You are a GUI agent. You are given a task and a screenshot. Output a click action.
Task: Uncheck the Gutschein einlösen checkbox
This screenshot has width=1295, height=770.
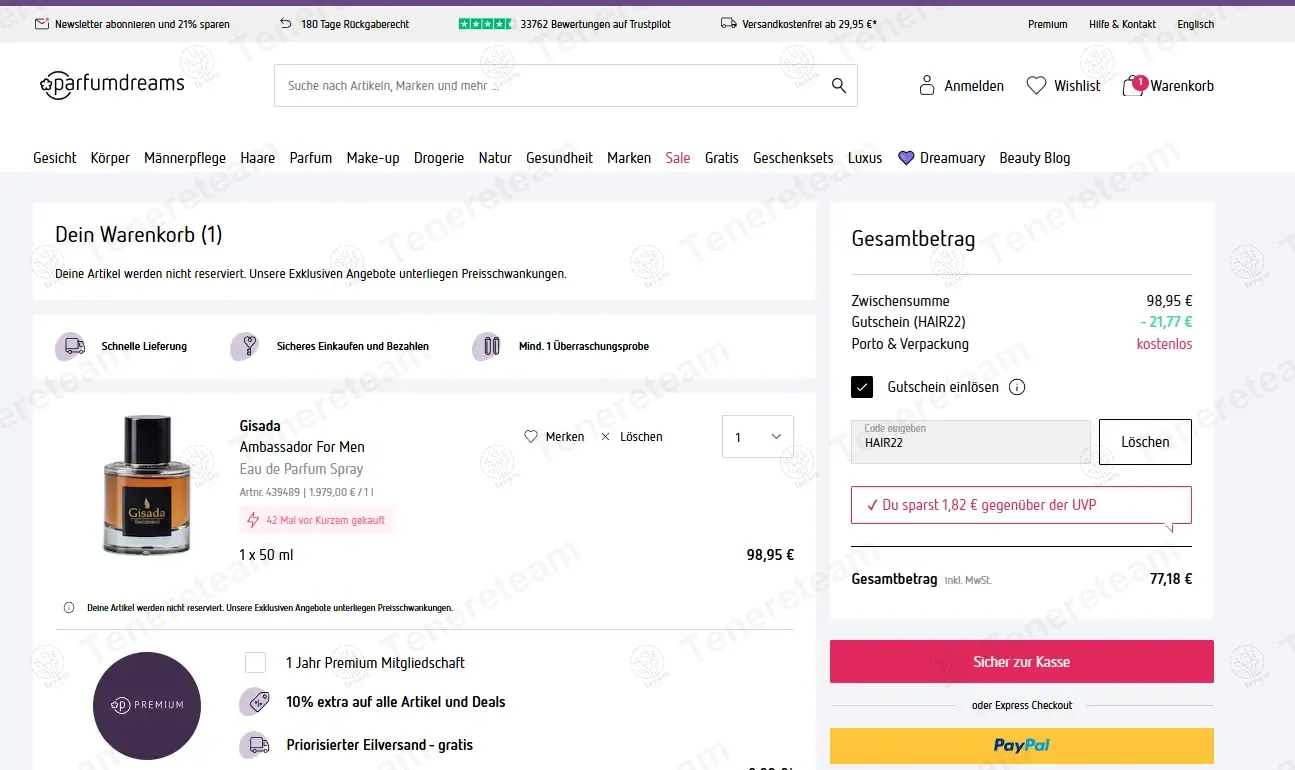861,387
